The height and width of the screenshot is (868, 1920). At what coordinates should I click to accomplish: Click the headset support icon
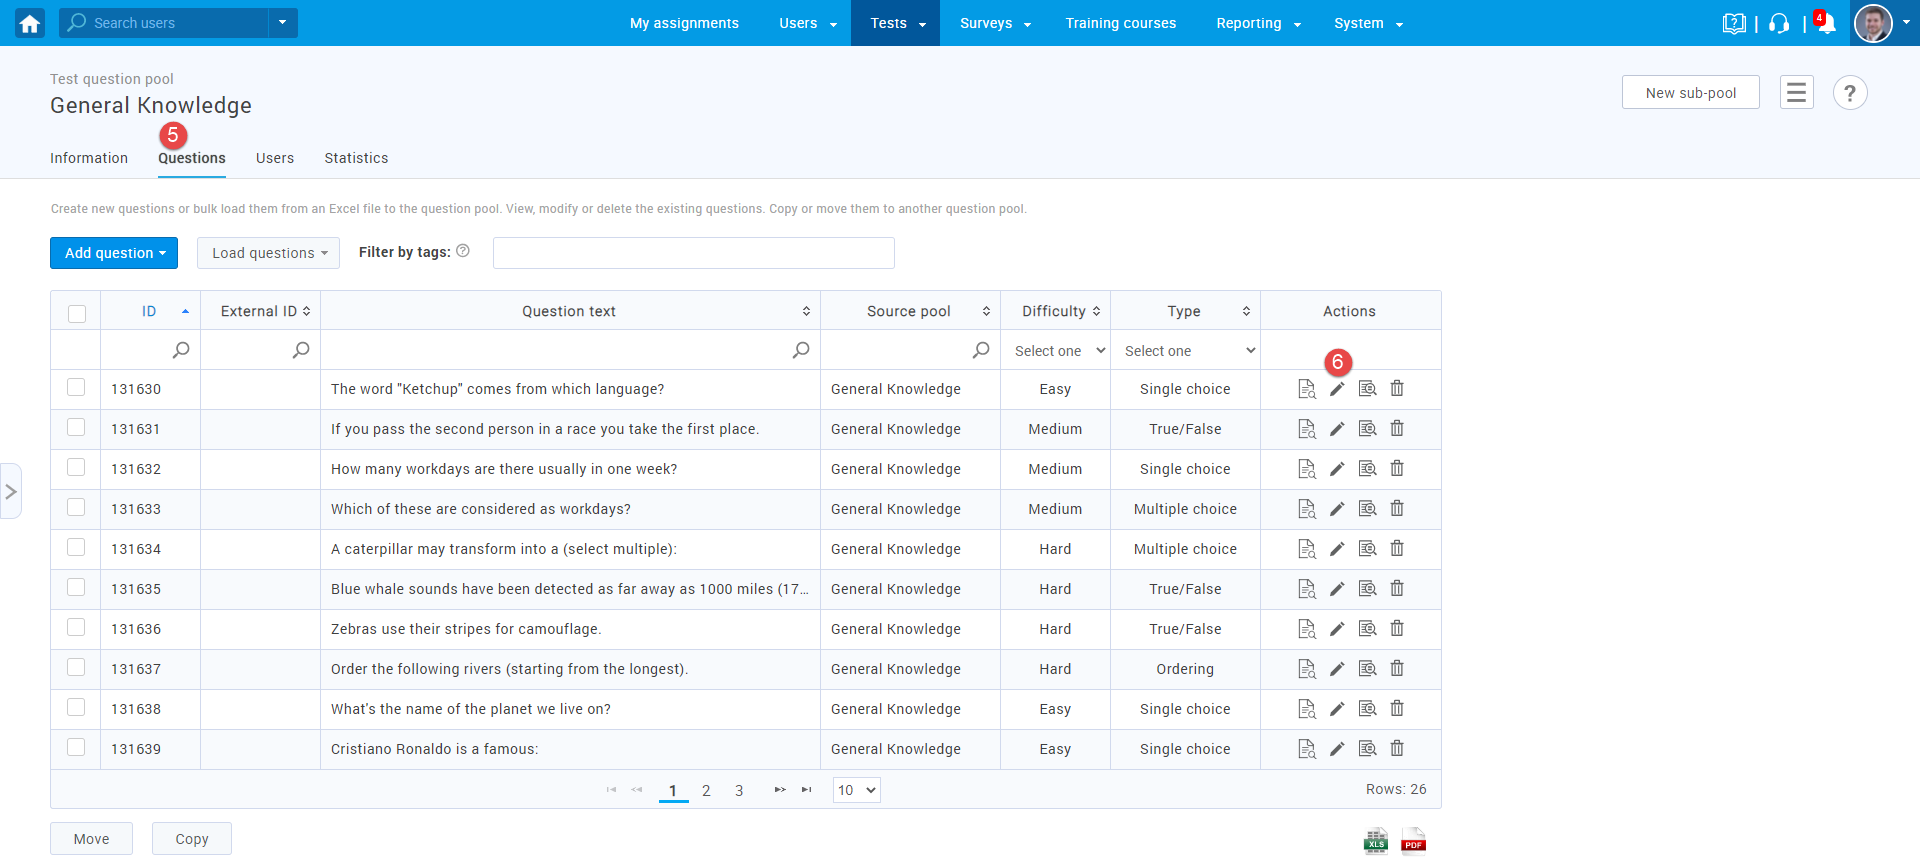point(1779,24)
